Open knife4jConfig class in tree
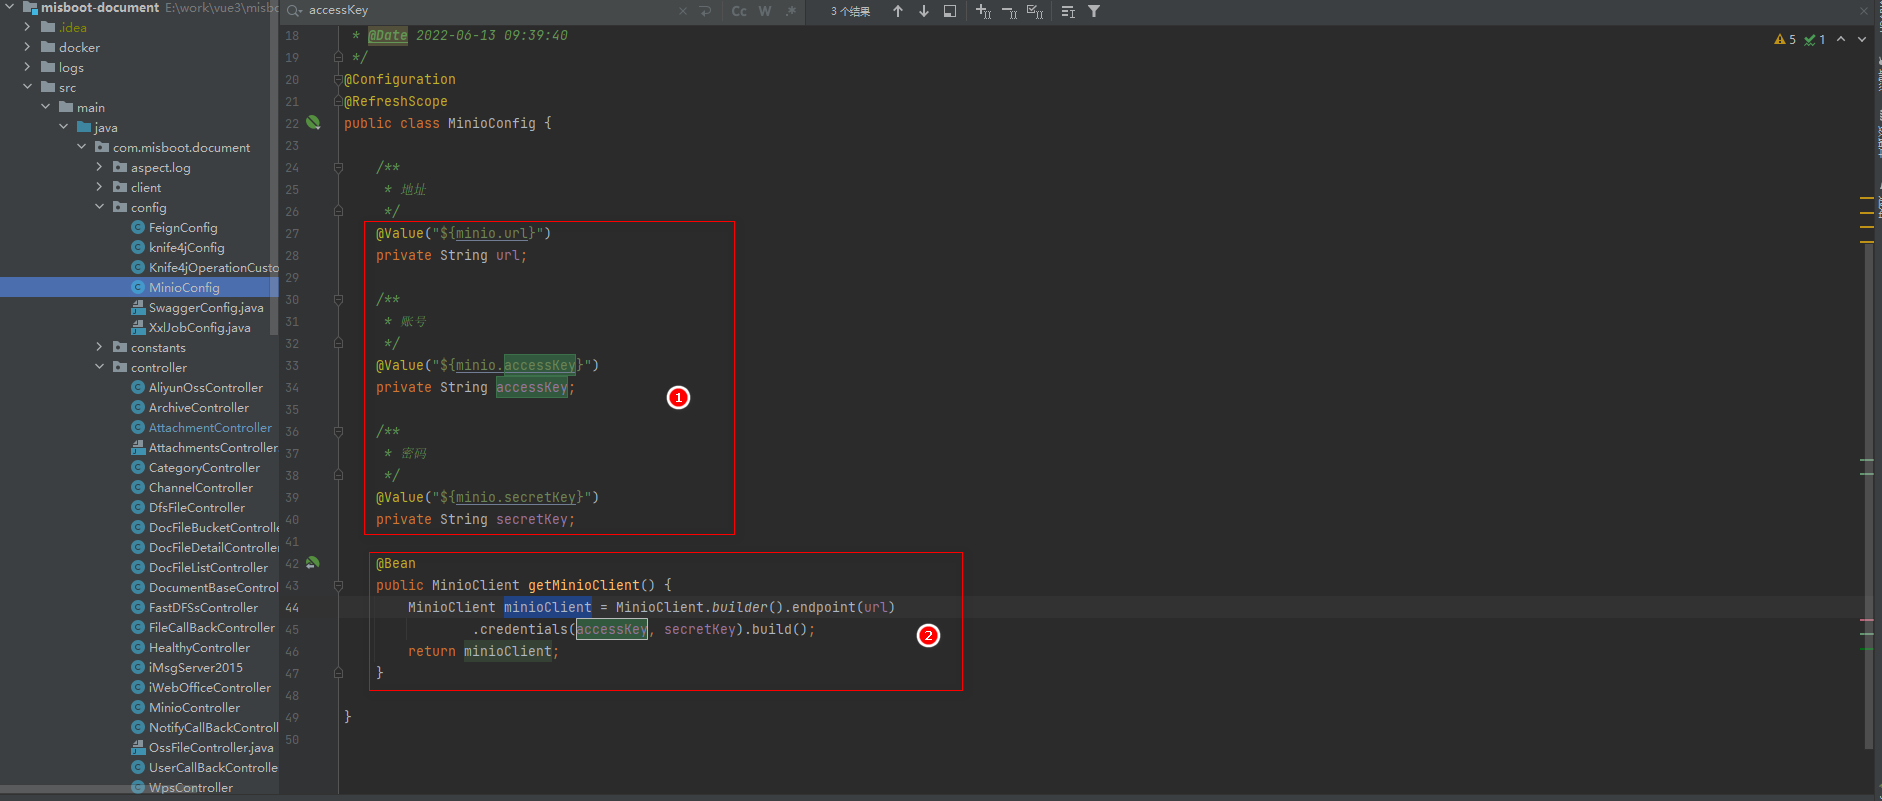The image size is (1882, 801). (x=186, y=247)
